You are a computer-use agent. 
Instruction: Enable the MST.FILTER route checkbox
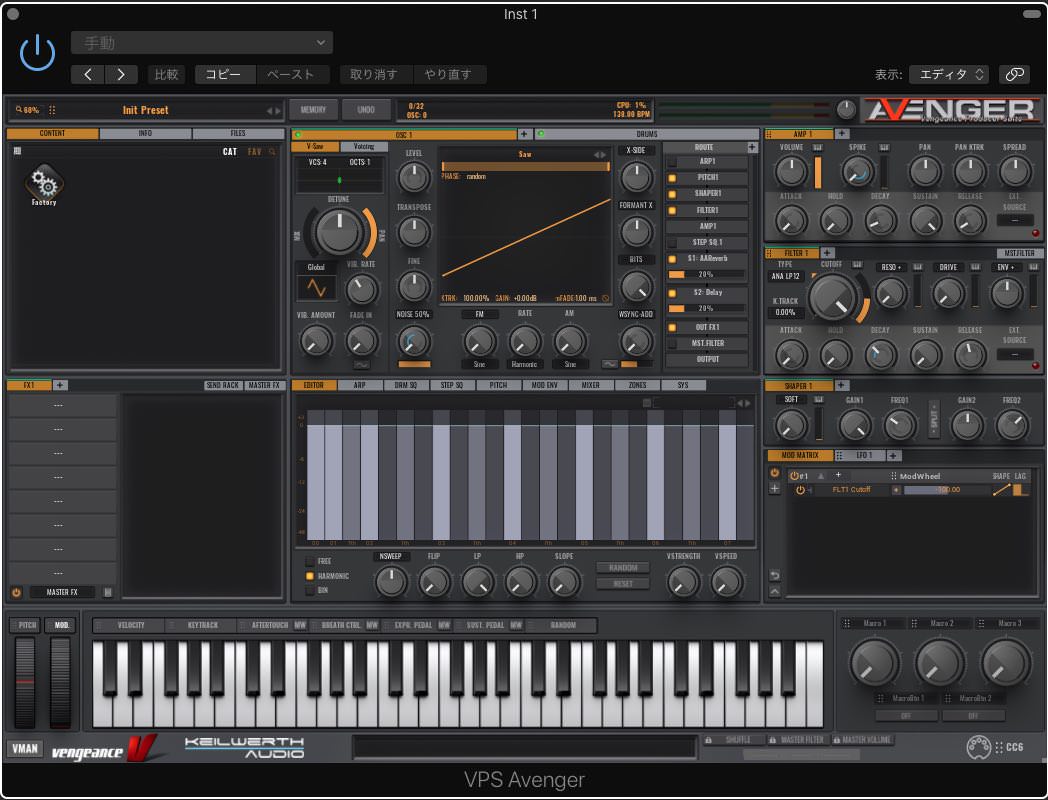672,344
